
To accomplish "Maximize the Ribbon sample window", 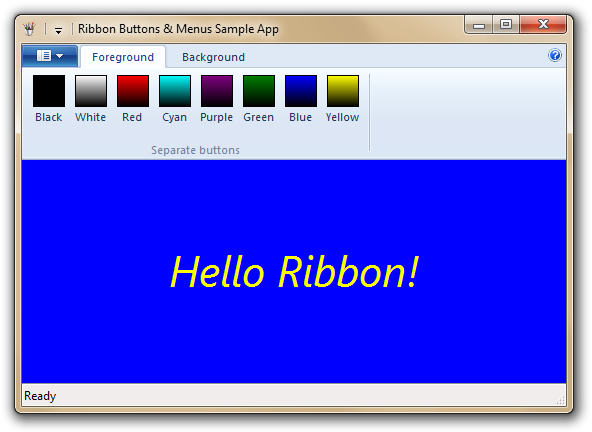I will pos(506,25).
